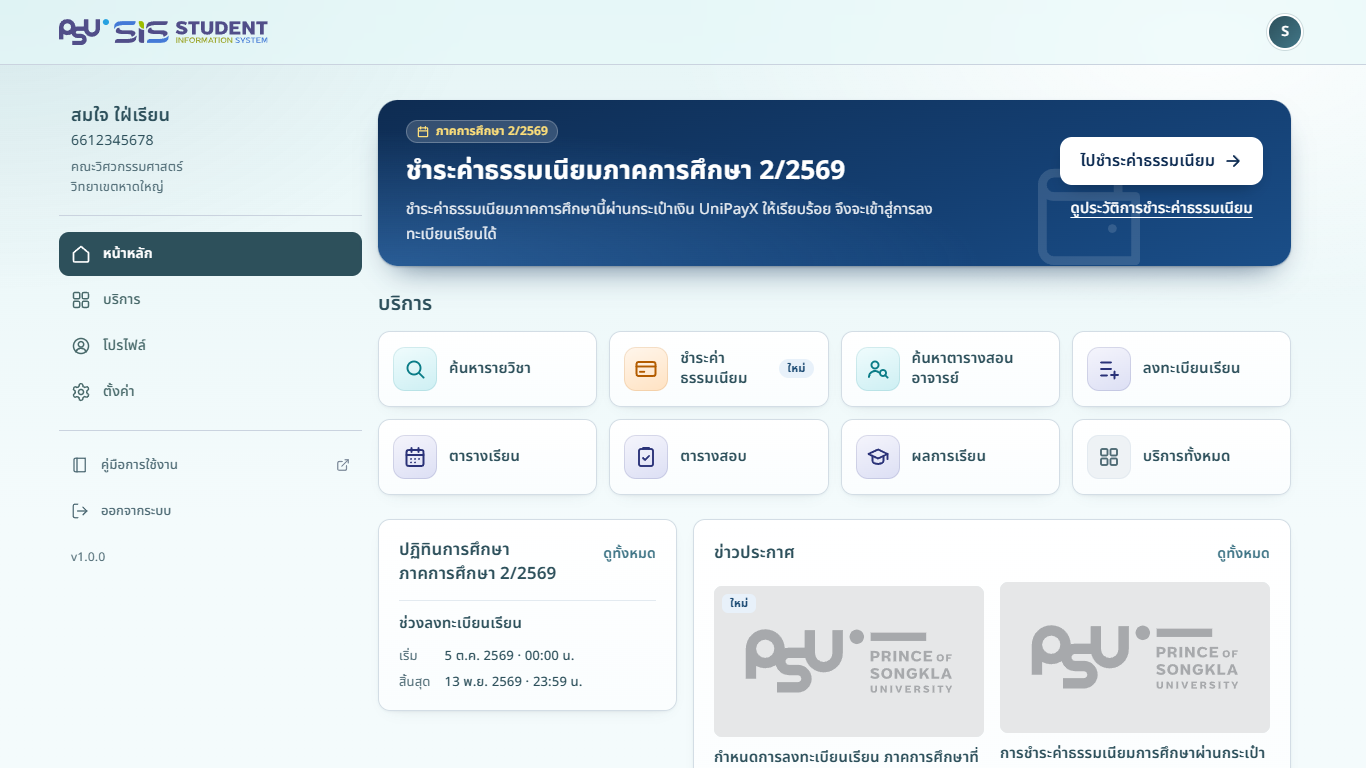Click the person search icon on ค้นหาตารางสอนอาจารย์
Image resolution: width=1366 pixels, height=768 pixels.
click(878, 369)
